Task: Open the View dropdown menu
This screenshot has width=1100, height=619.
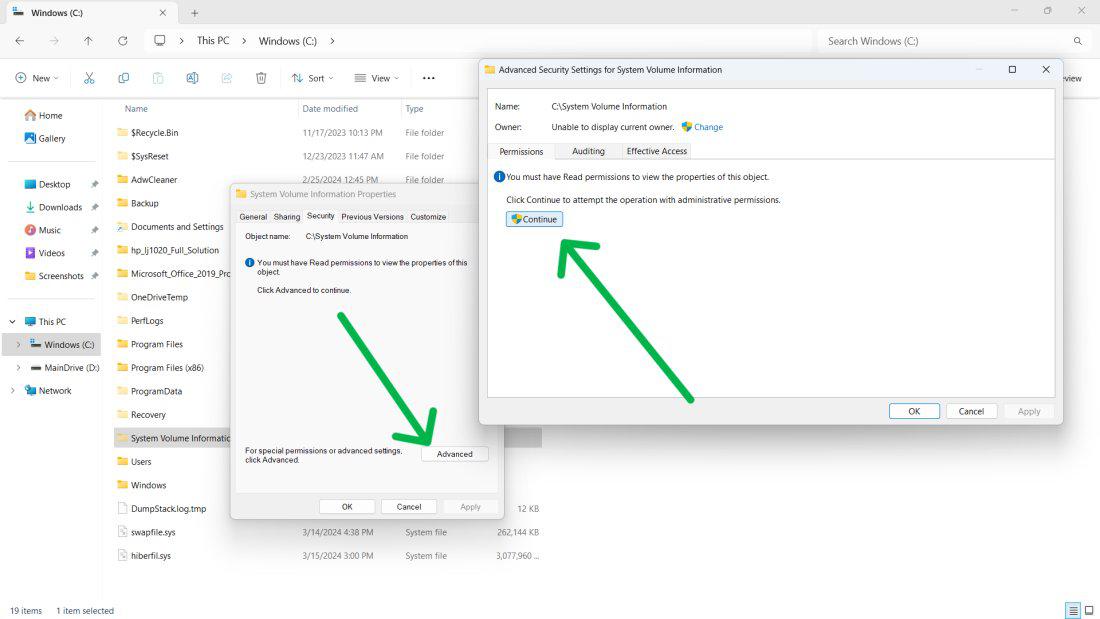Action: click(377, 78)
